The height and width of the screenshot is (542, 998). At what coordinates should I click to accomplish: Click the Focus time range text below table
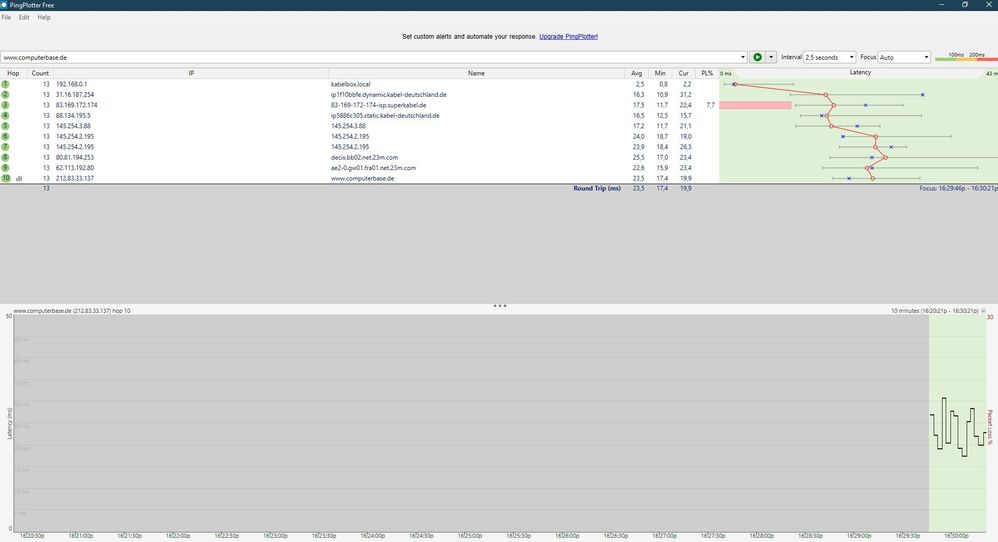(x=958, y=188)
